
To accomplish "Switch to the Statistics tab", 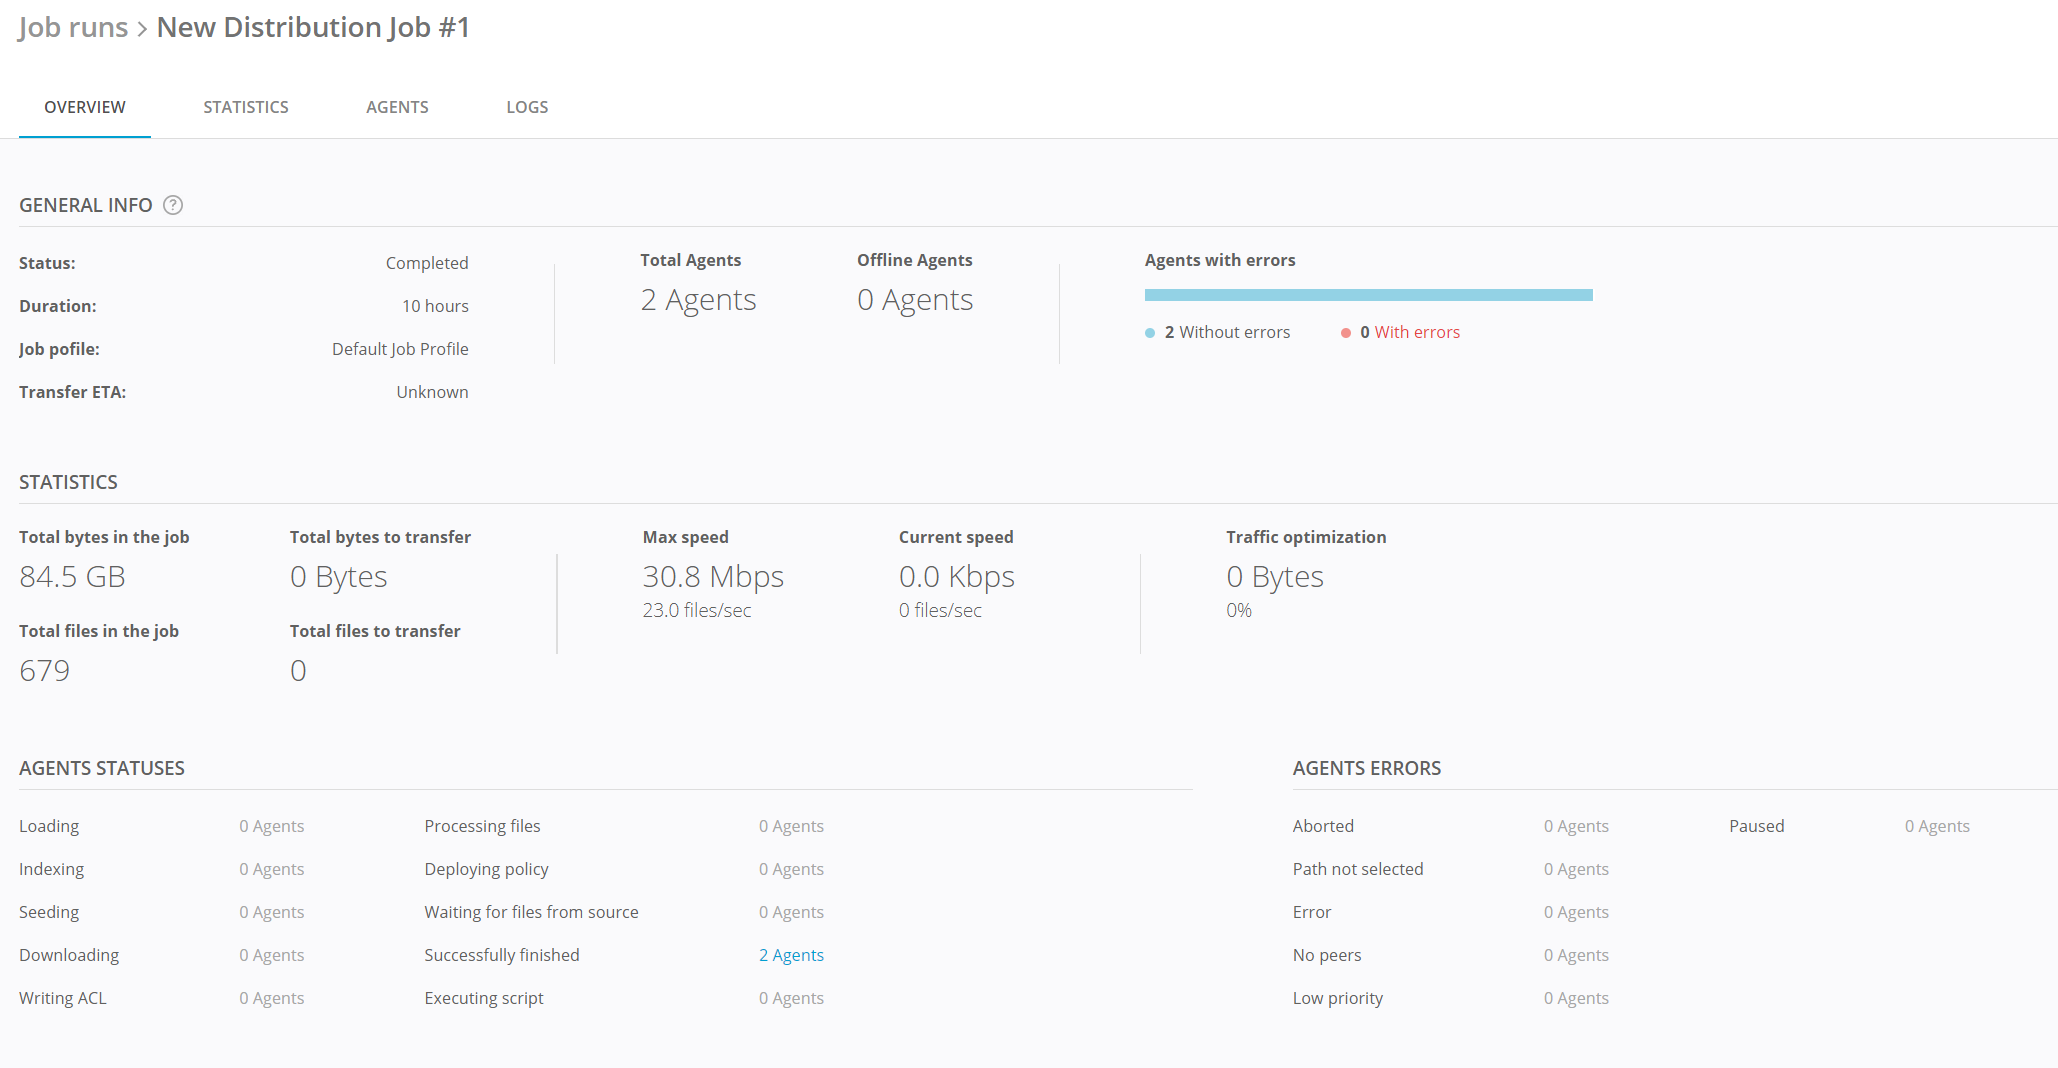I will coord(246,107).
